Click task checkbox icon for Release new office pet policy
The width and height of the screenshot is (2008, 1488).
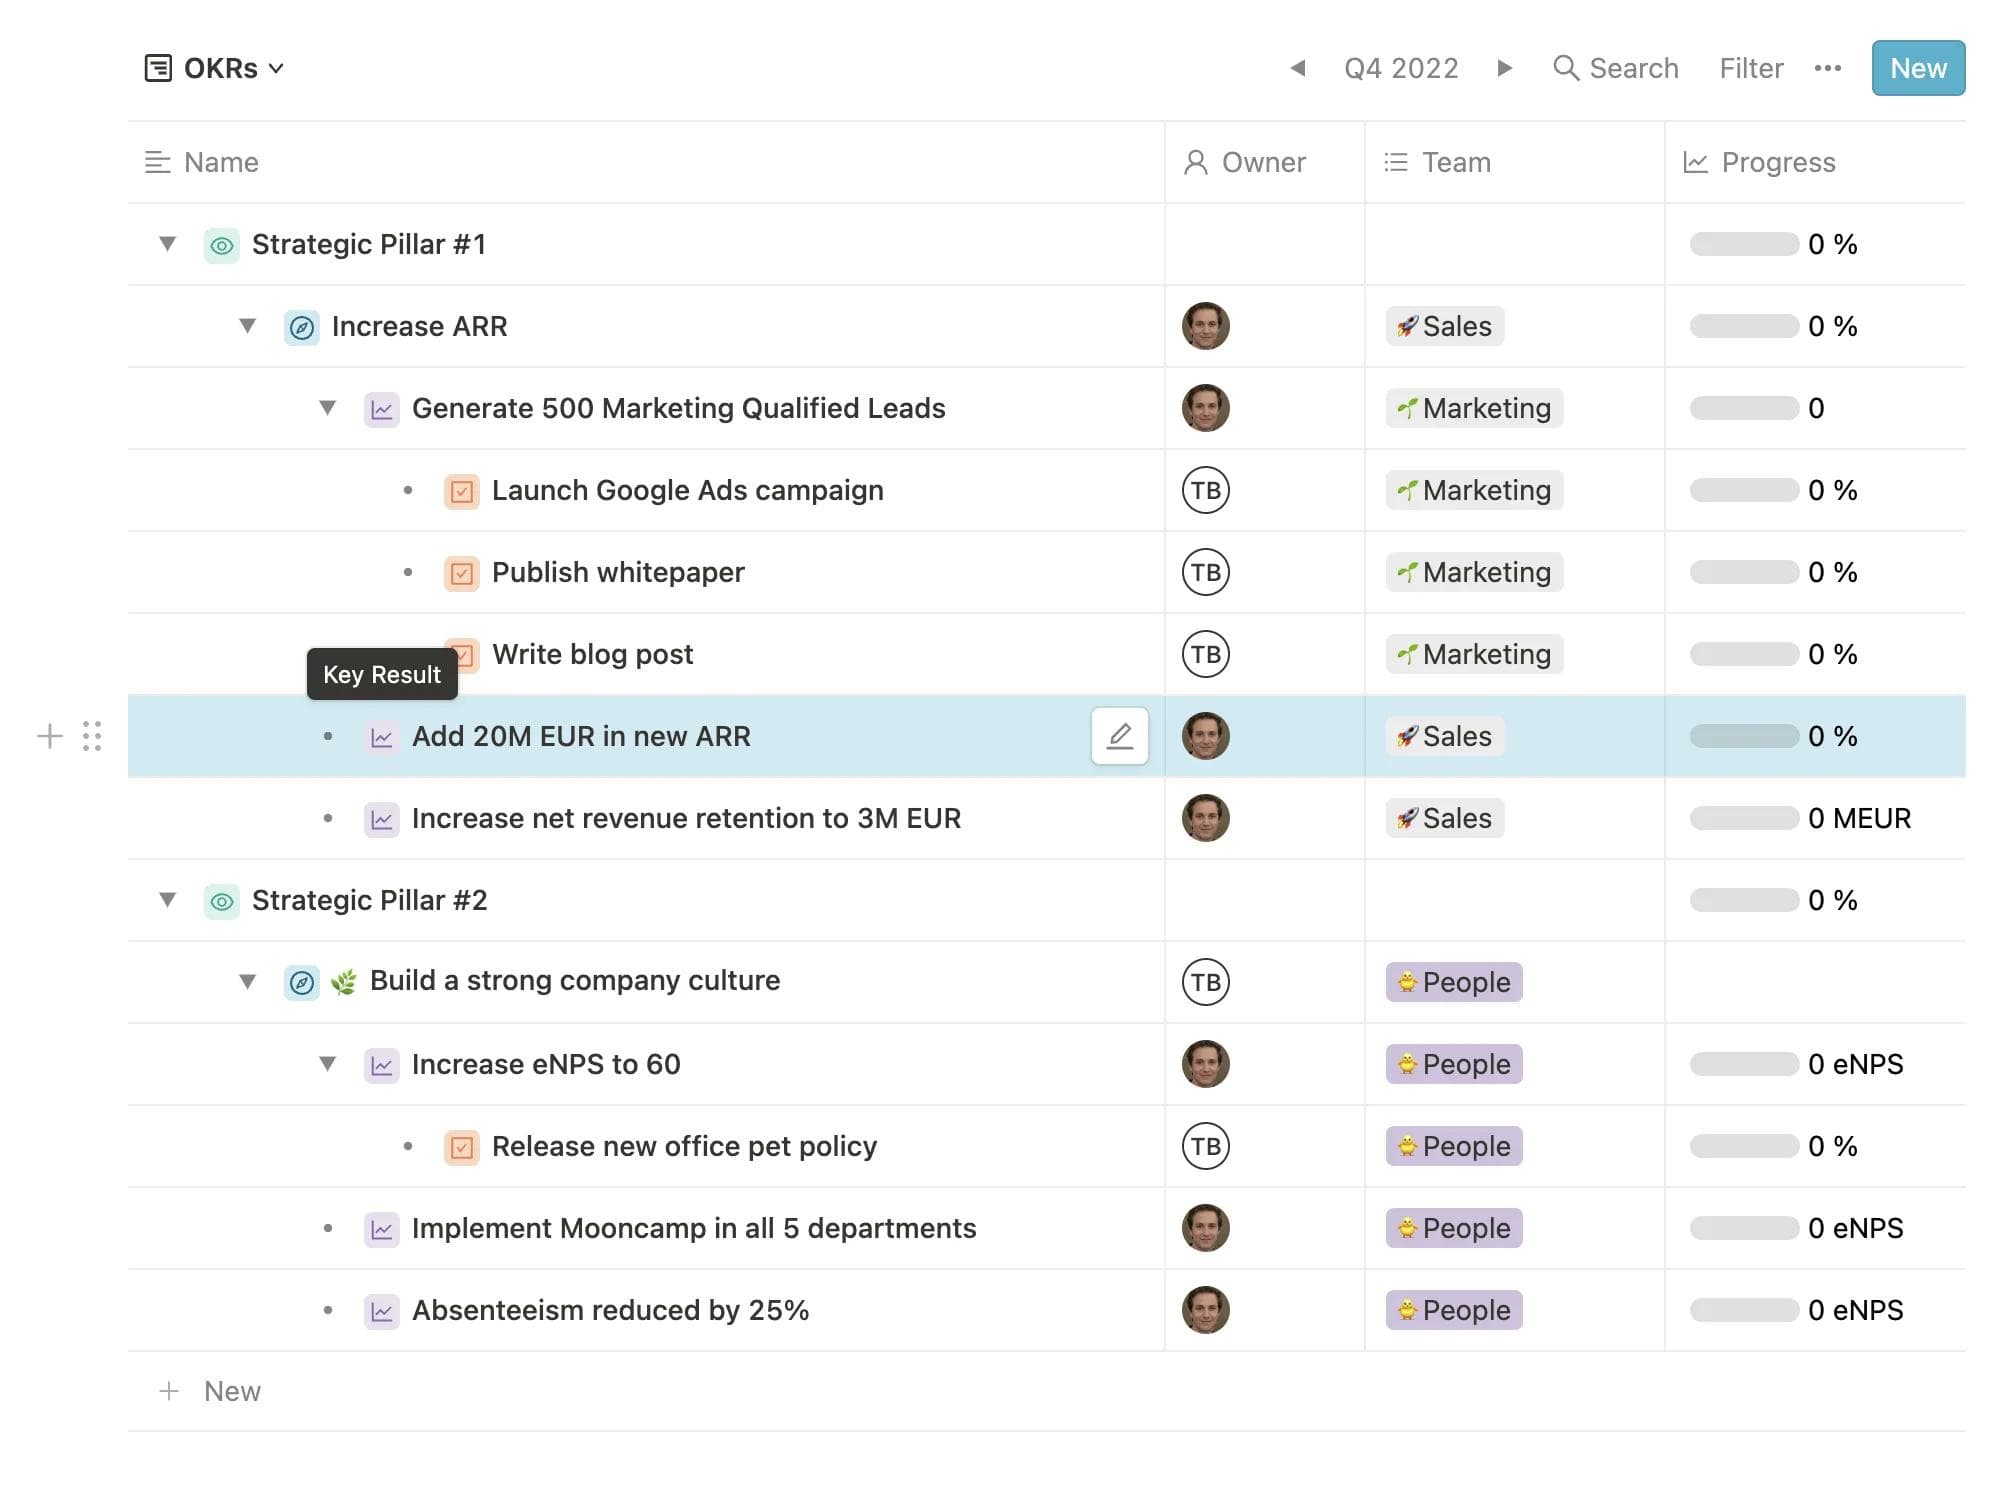coord(461,1147)
